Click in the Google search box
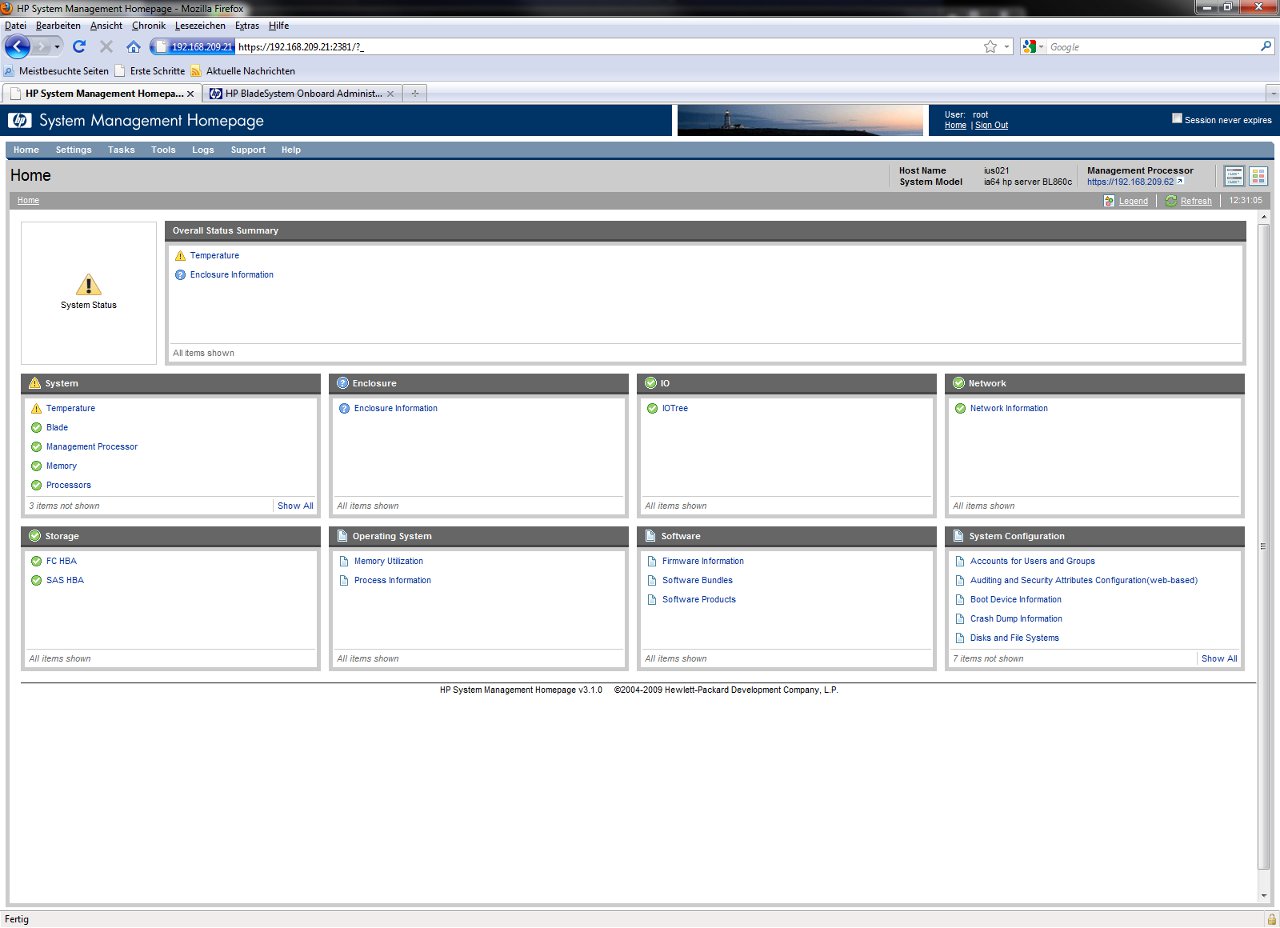Viewport: 1280px width, 928px height. (x=1152, y=47)
